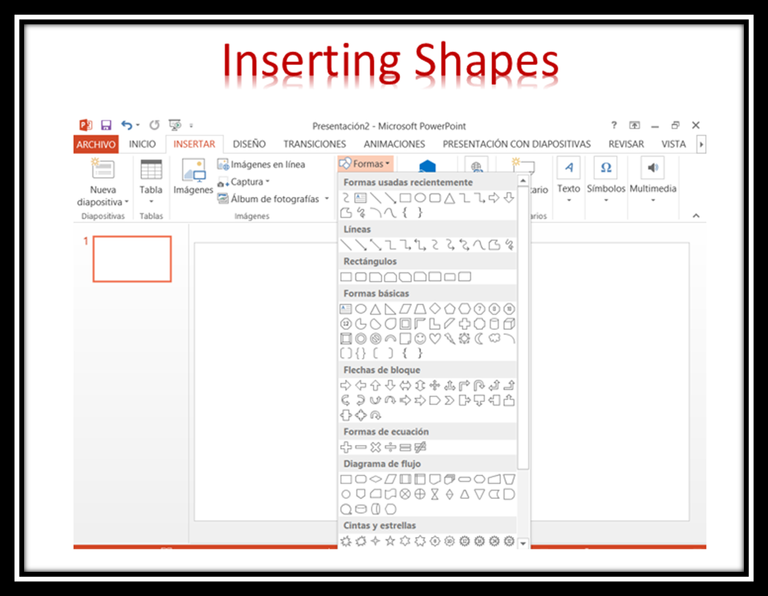Open Customize Quick Access Toolbar arrow
The width and height of the screenshot is (768, 596).
click(x=191, y=126)
